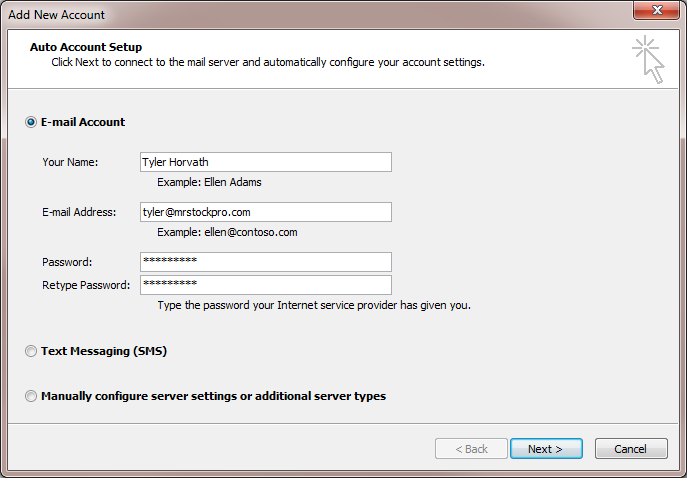
Task: Click the wizard cursor icon in header
Action: pyautogui.click(x=647, y=60)
